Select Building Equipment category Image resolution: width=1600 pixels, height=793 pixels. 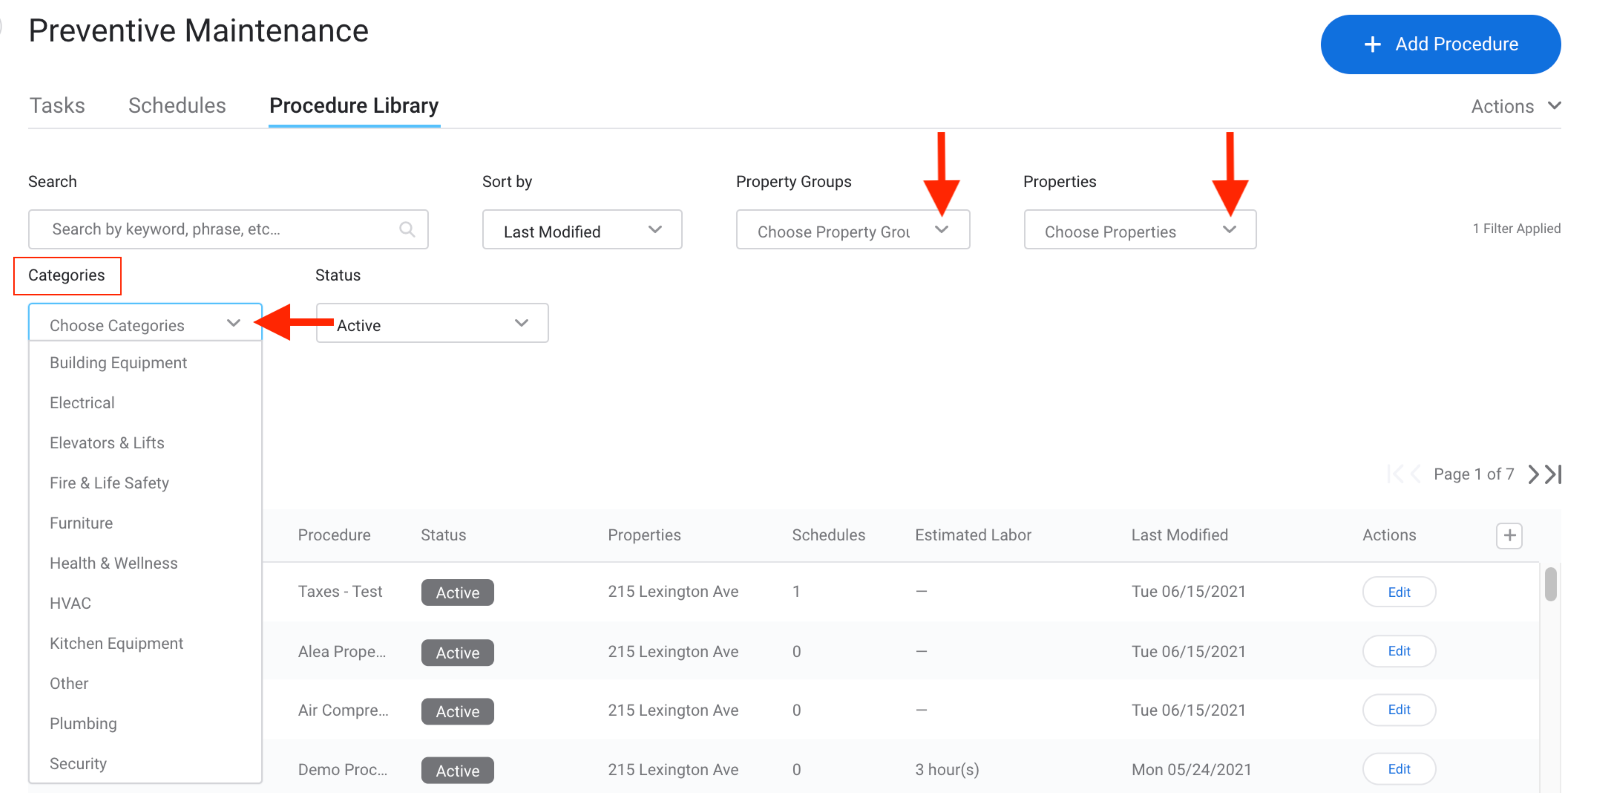tap(145, 363)
